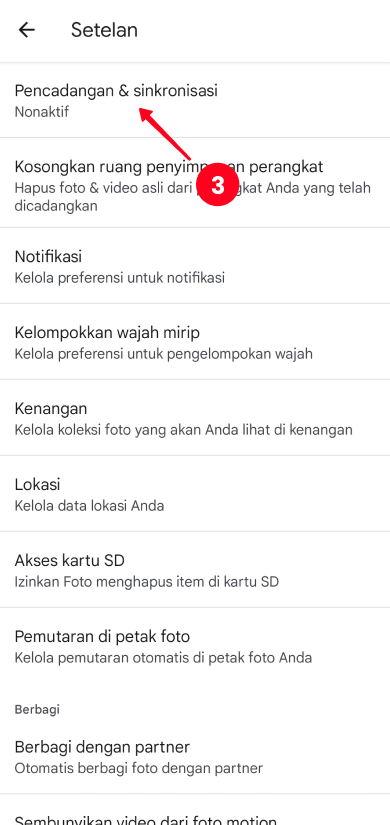390x825 pixels.
Task: Open Kosongkan ruang penyimpanan perangkat
Action: click(195, 183)
